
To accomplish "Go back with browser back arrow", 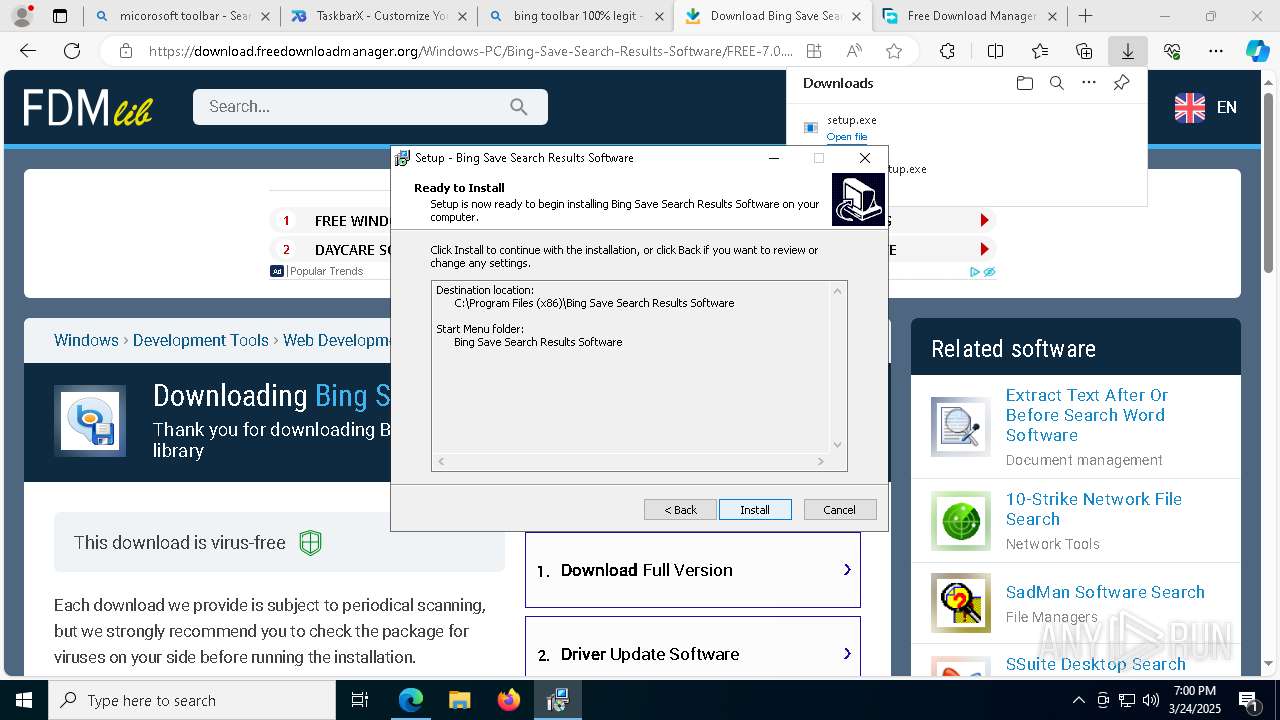I will [28, 51].
